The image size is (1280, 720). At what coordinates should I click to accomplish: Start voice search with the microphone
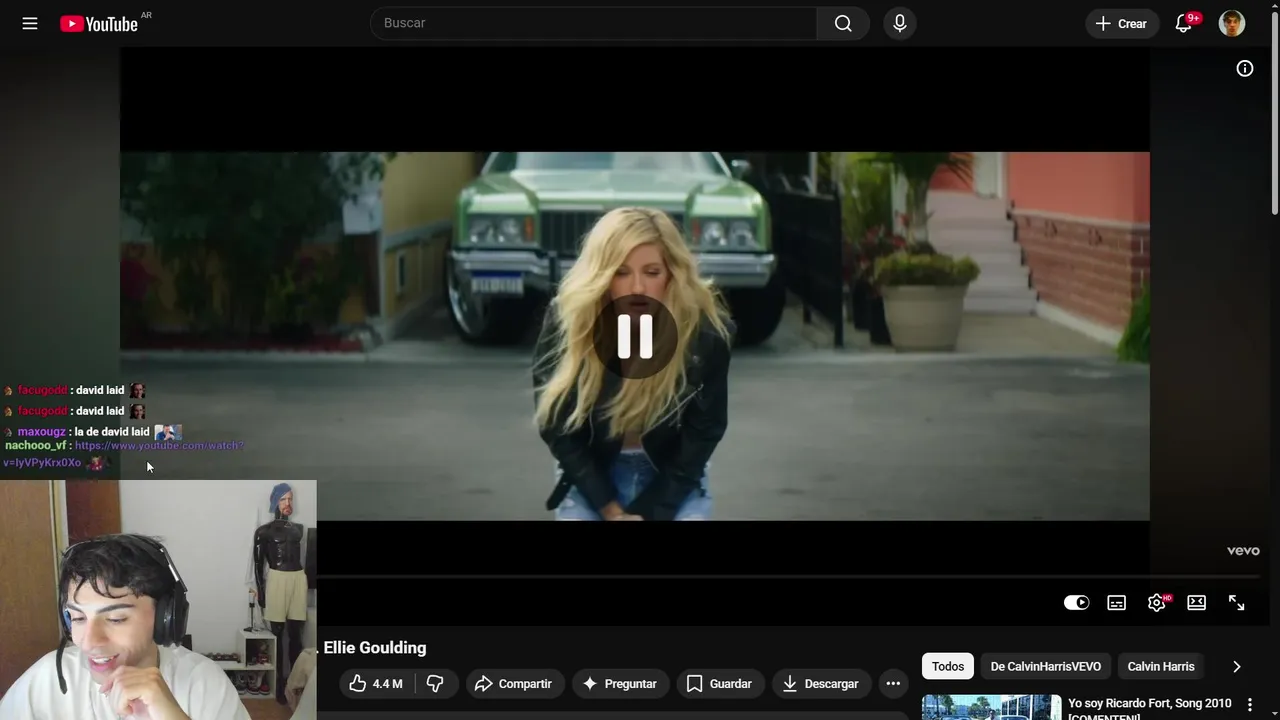click(x=900, y=23)
